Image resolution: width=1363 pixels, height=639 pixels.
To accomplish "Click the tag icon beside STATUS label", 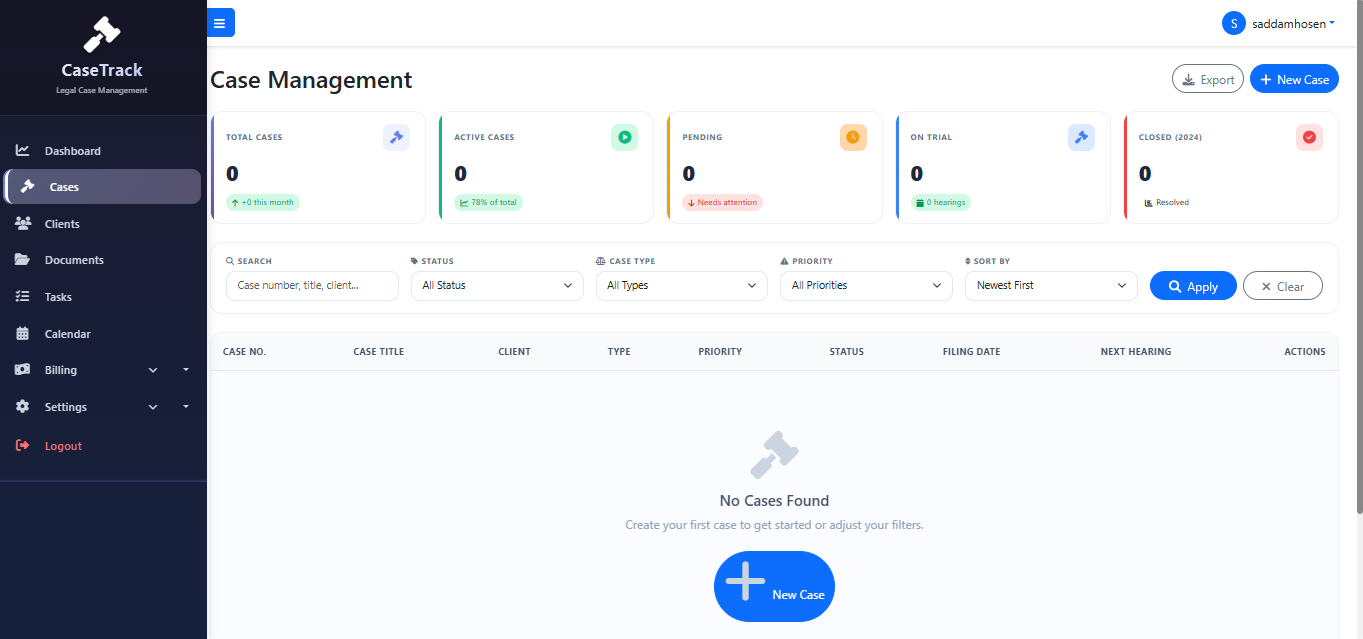I will pos(414,261).
